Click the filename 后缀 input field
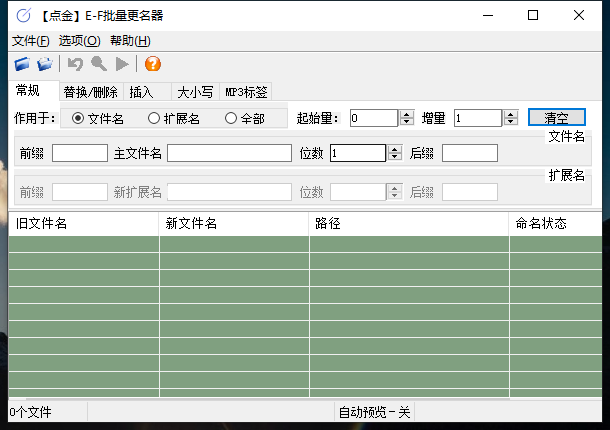 click(x=470, y=153)
